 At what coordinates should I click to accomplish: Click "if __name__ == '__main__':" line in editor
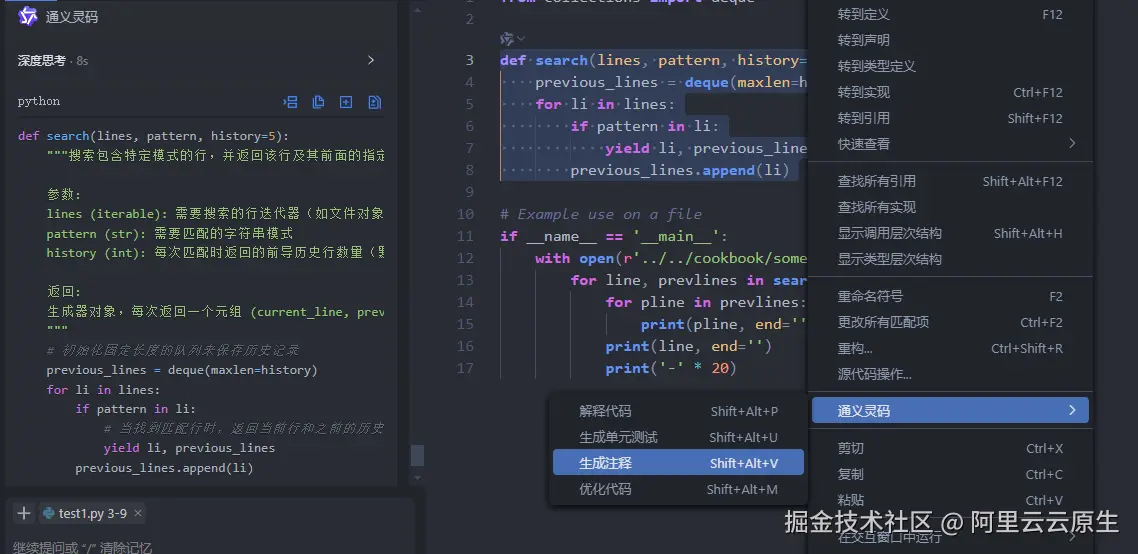click(613, 236)
